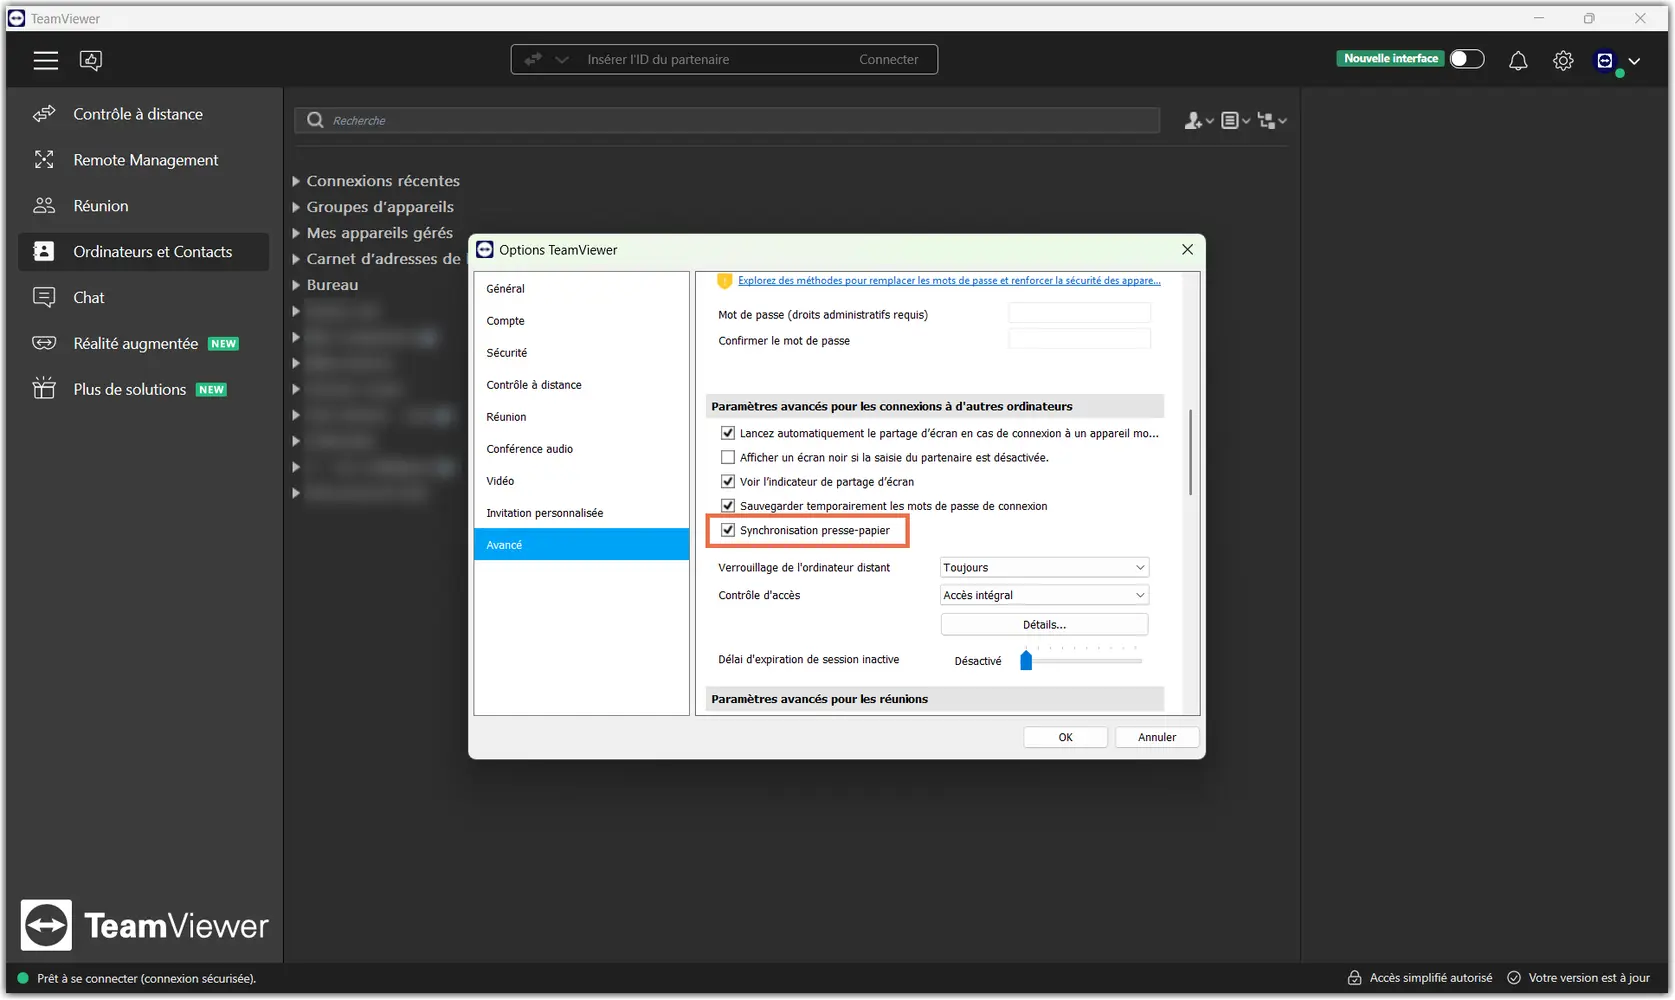This screenshot has width=1675, height=1000.
Task: Click the connection mode arrows icon
Action: [x=533, y=60]
